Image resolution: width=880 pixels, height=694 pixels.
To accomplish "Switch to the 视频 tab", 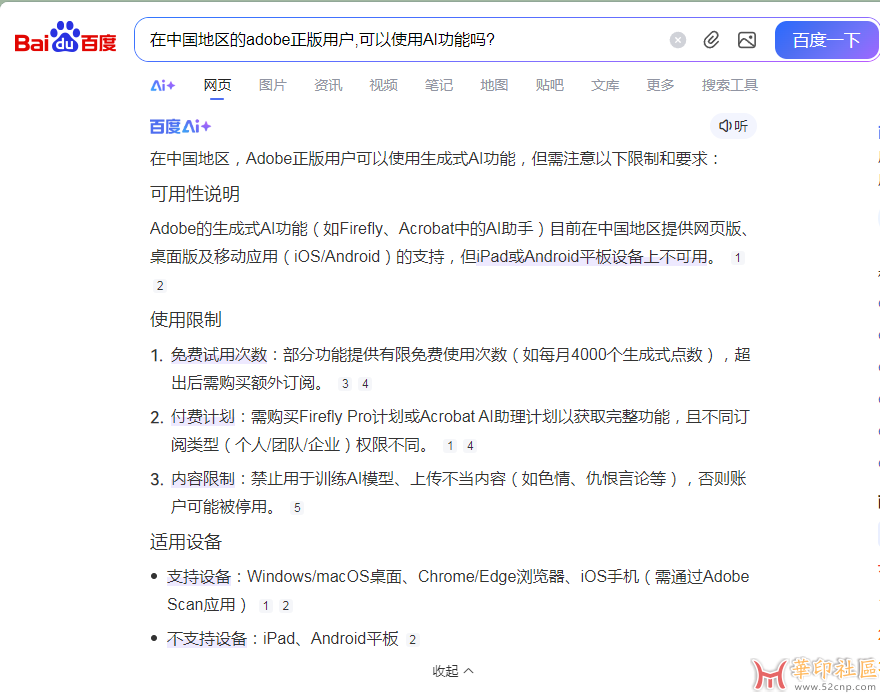I will pos(383,86).
